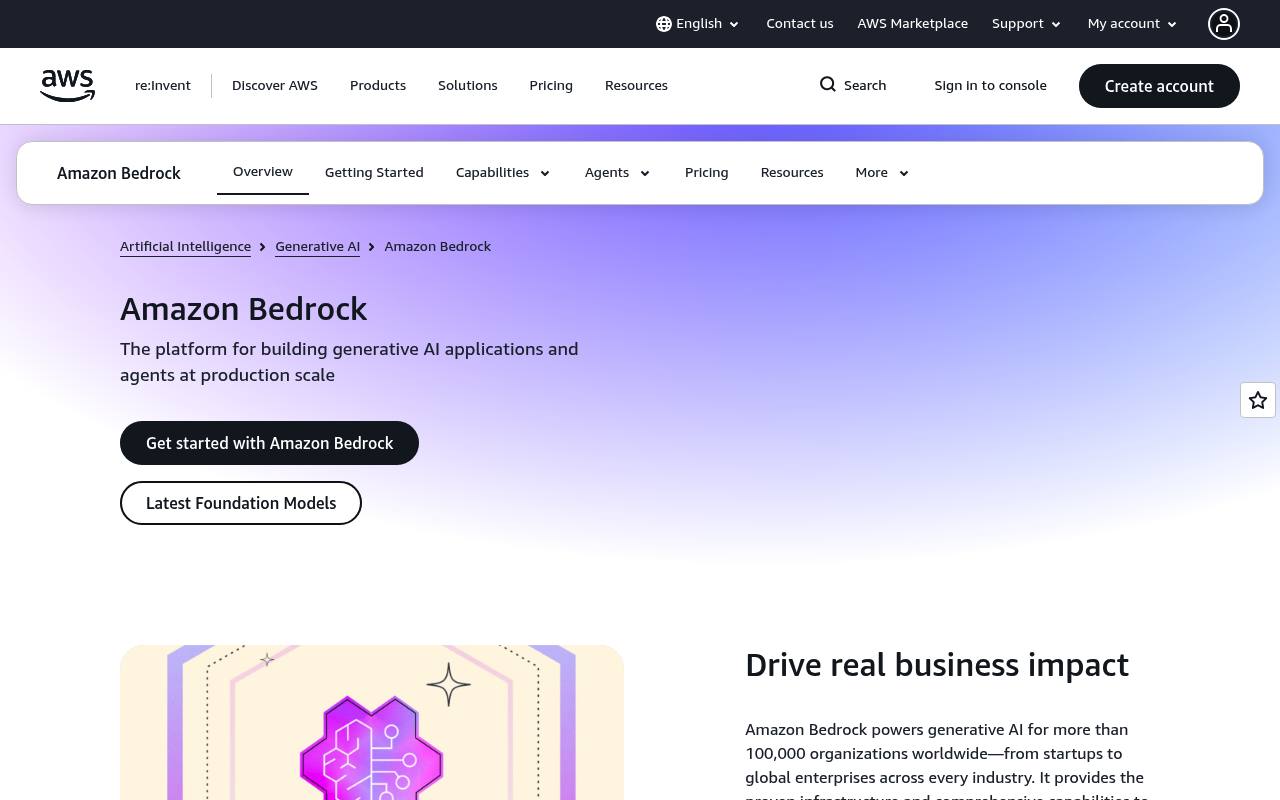The image size is (1280, 800).
Task: Follow Generative AI breadcrumb
Action: click(x=318, y=247)
